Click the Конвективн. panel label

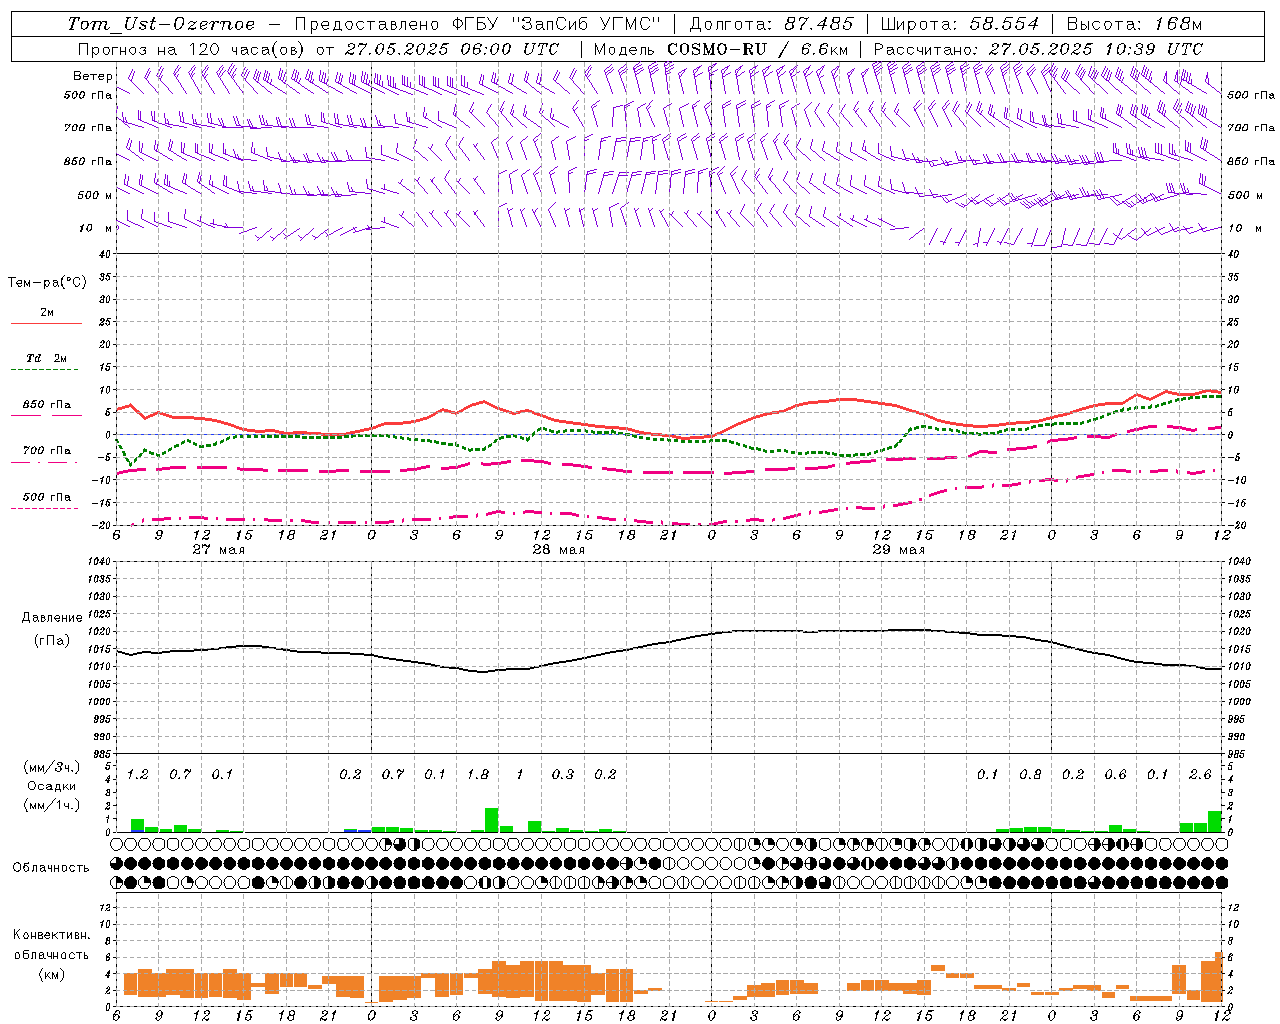(51, 935)
